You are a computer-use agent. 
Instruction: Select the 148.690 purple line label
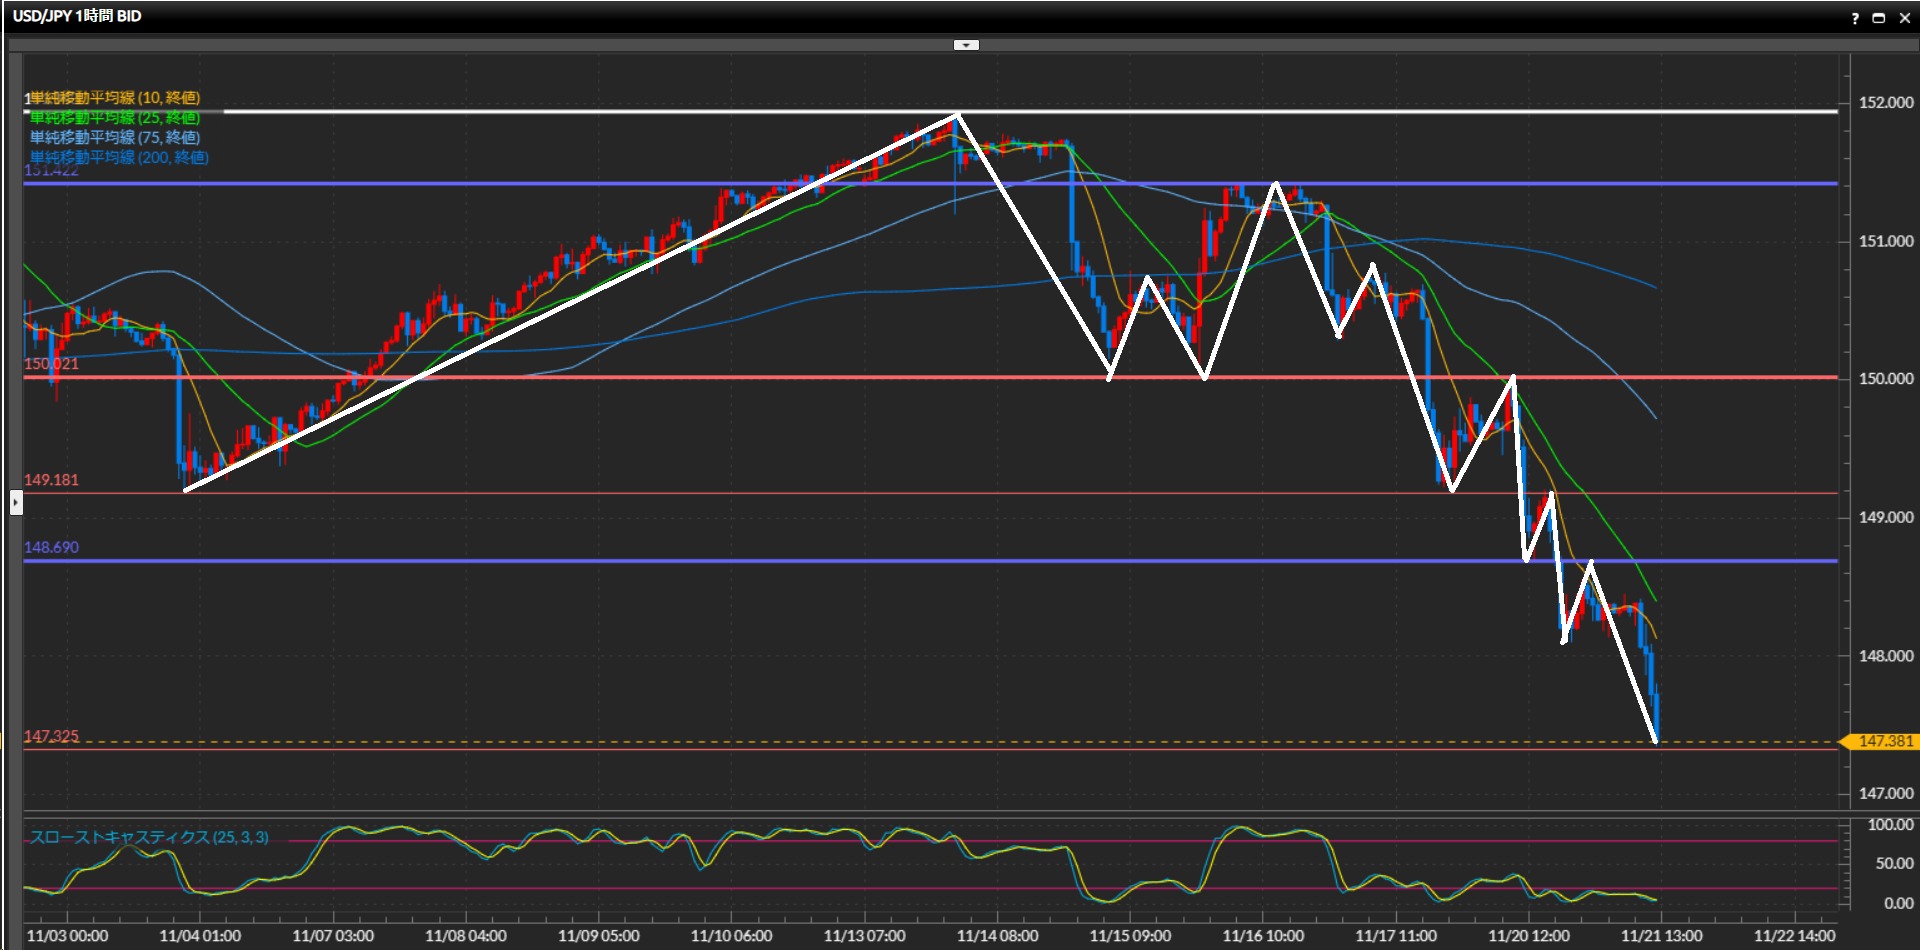point(51,547)
